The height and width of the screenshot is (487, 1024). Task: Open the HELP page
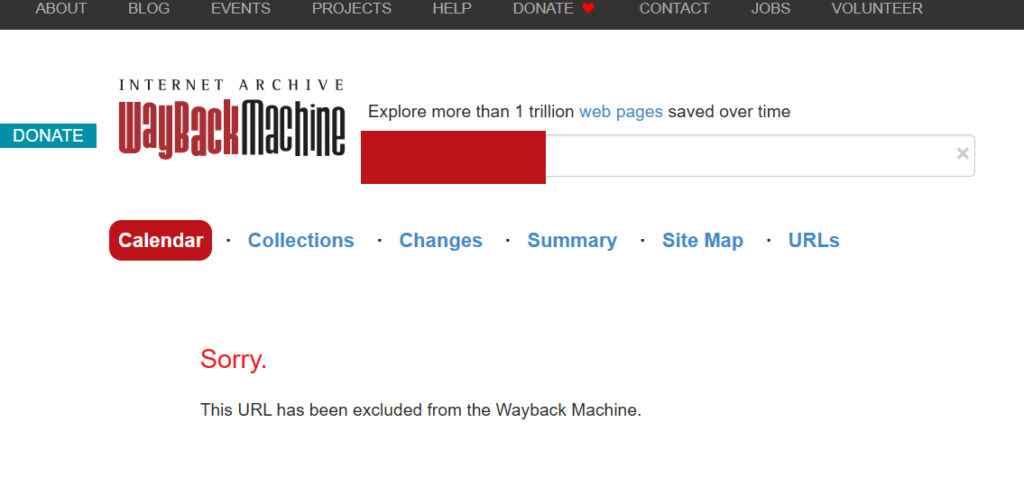452,8
